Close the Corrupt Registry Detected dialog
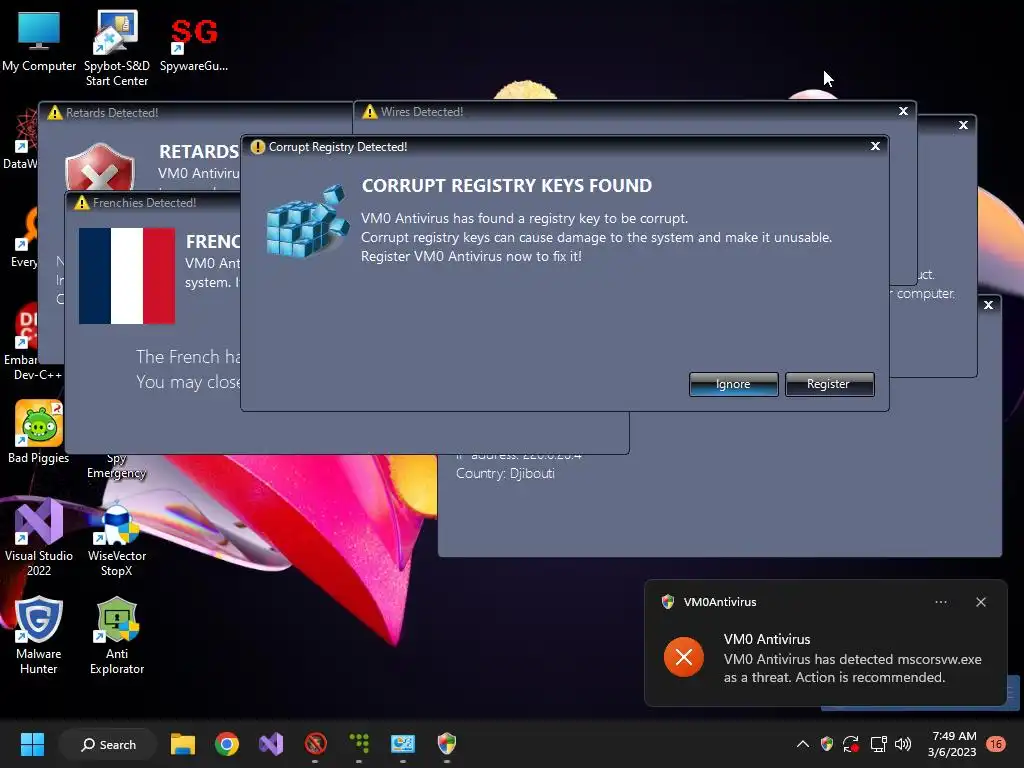The image size is (1024, 768). click(x=875, y=146)
